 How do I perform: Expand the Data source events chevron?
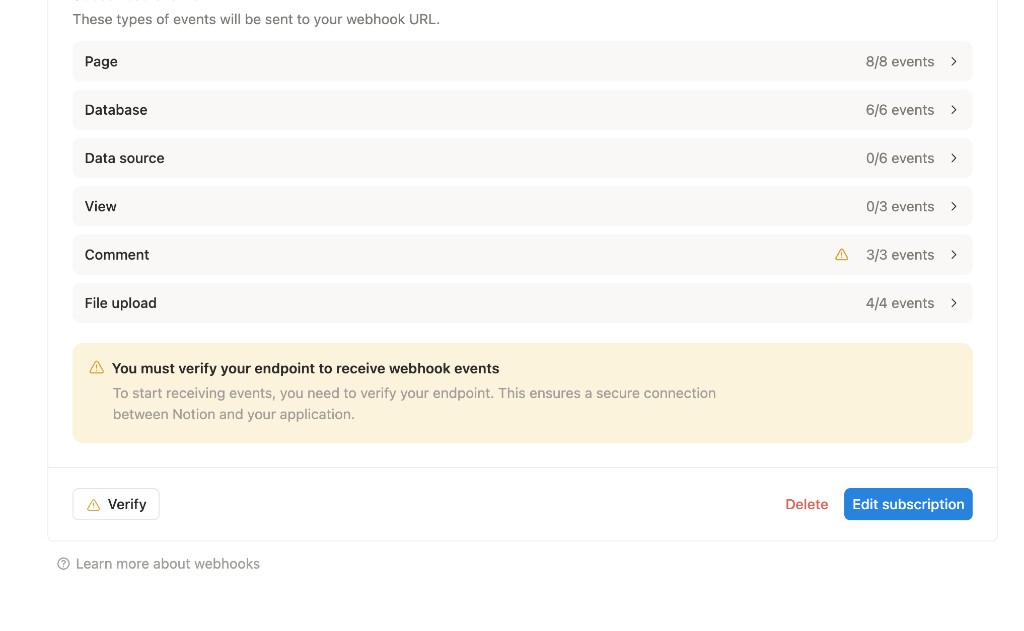(953, 158)
